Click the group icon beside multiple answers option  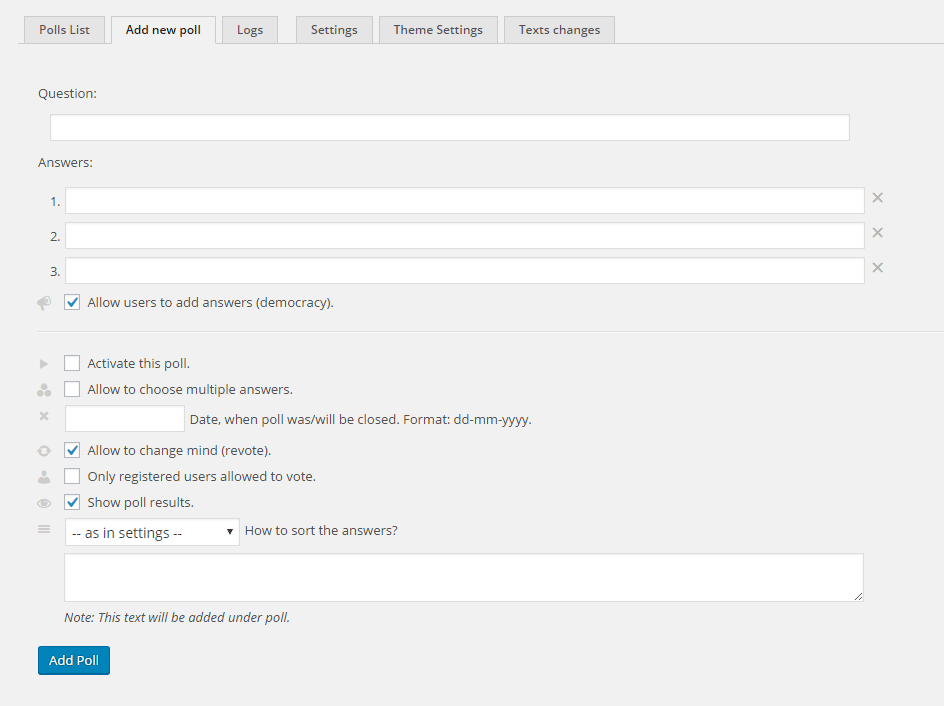pos(44,390)
